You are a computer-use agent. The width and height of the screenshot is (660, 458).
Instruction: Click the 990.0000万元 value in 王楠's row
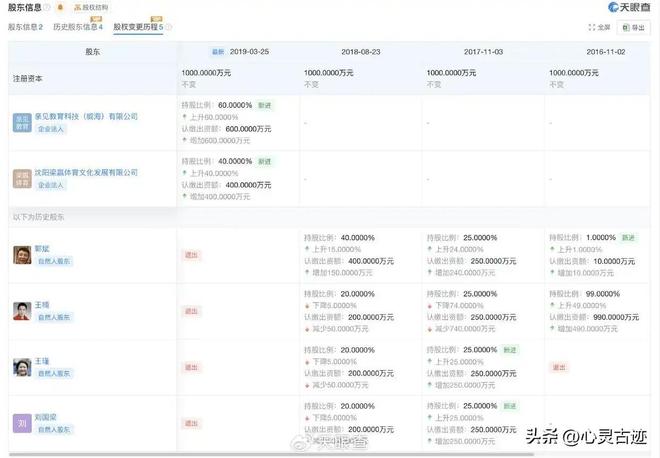tap(616, 317)
